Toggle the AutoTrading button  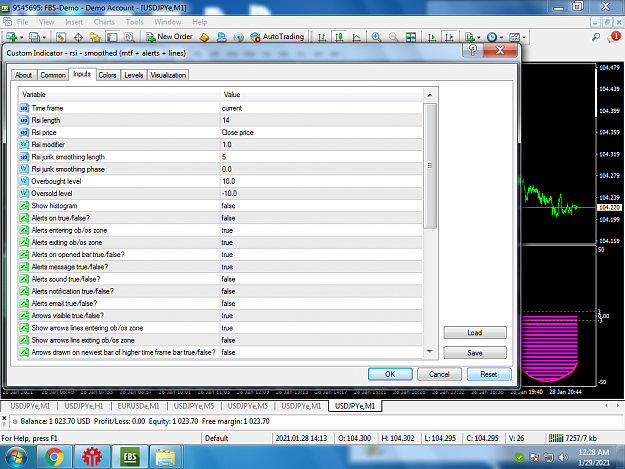pyautogui.click(x=277, y=37)
